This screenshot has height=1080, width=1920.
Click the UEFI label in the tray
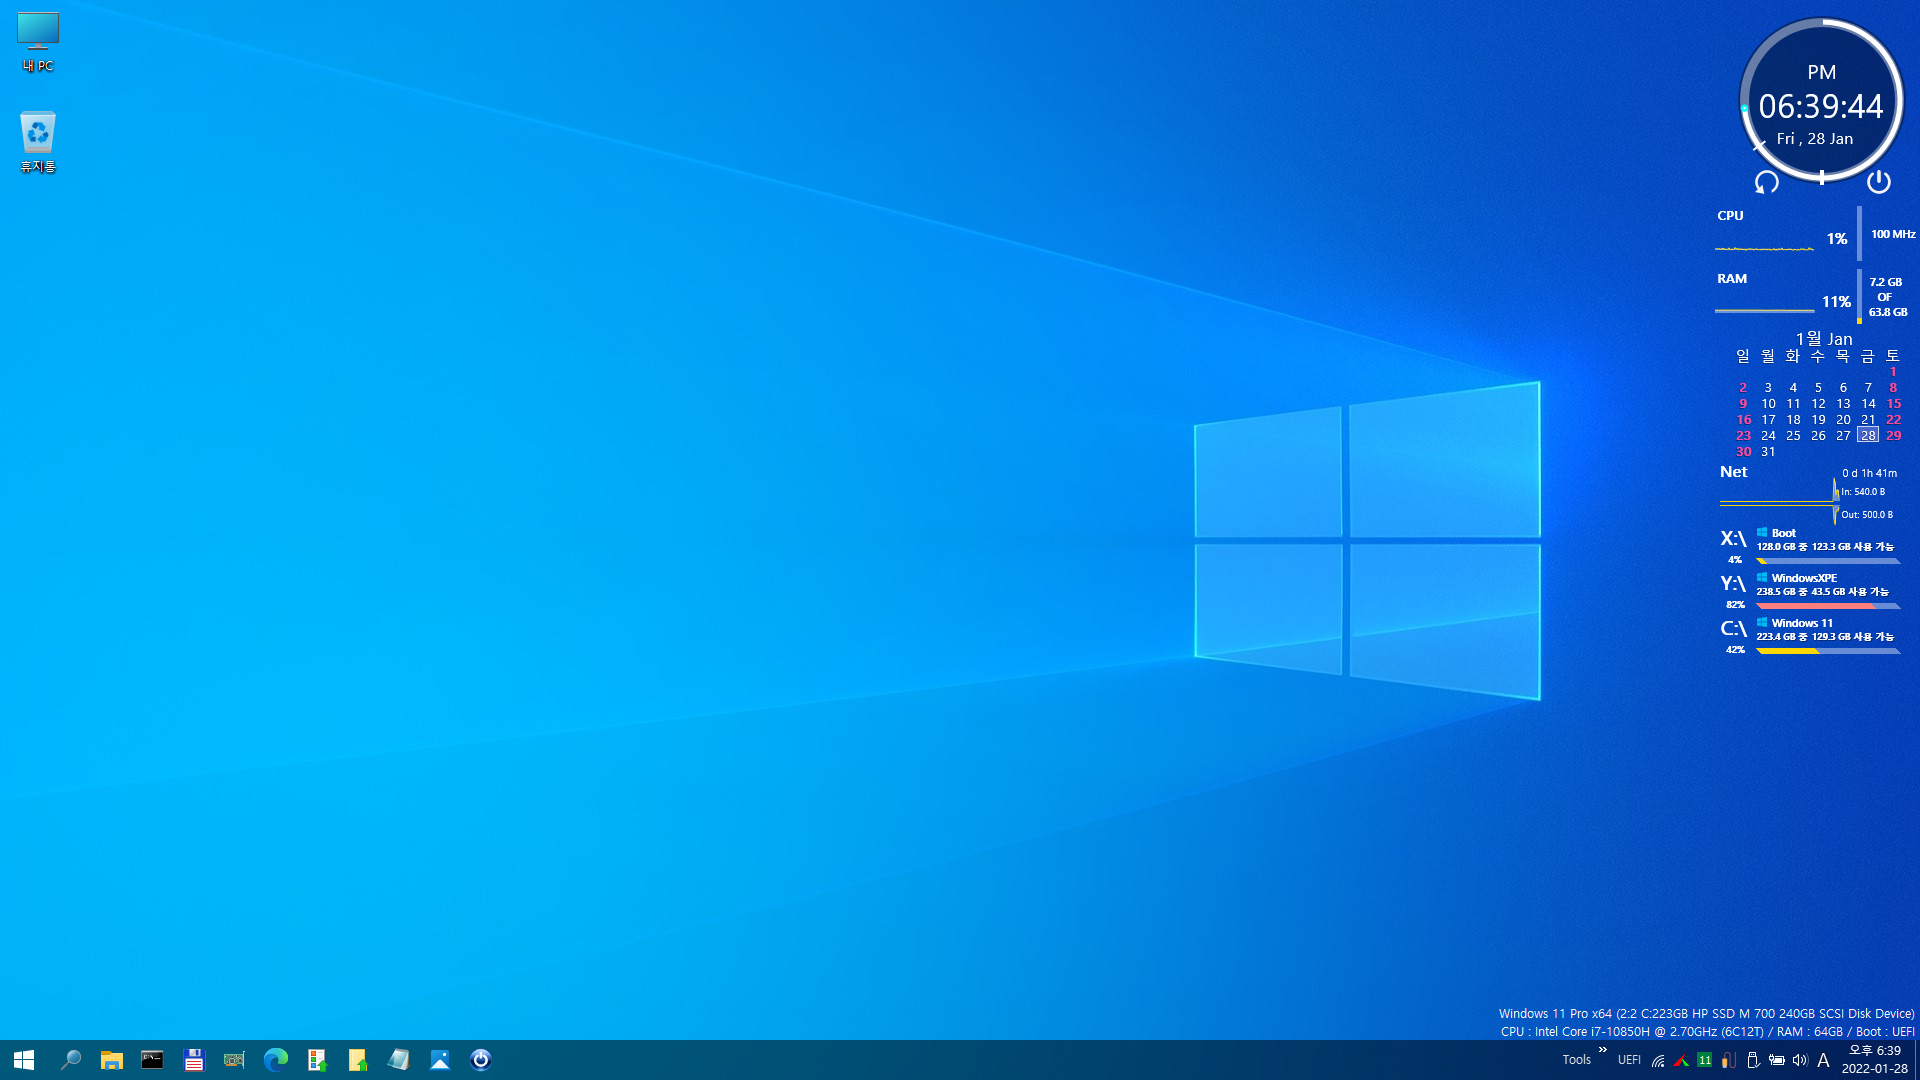1629,1060
